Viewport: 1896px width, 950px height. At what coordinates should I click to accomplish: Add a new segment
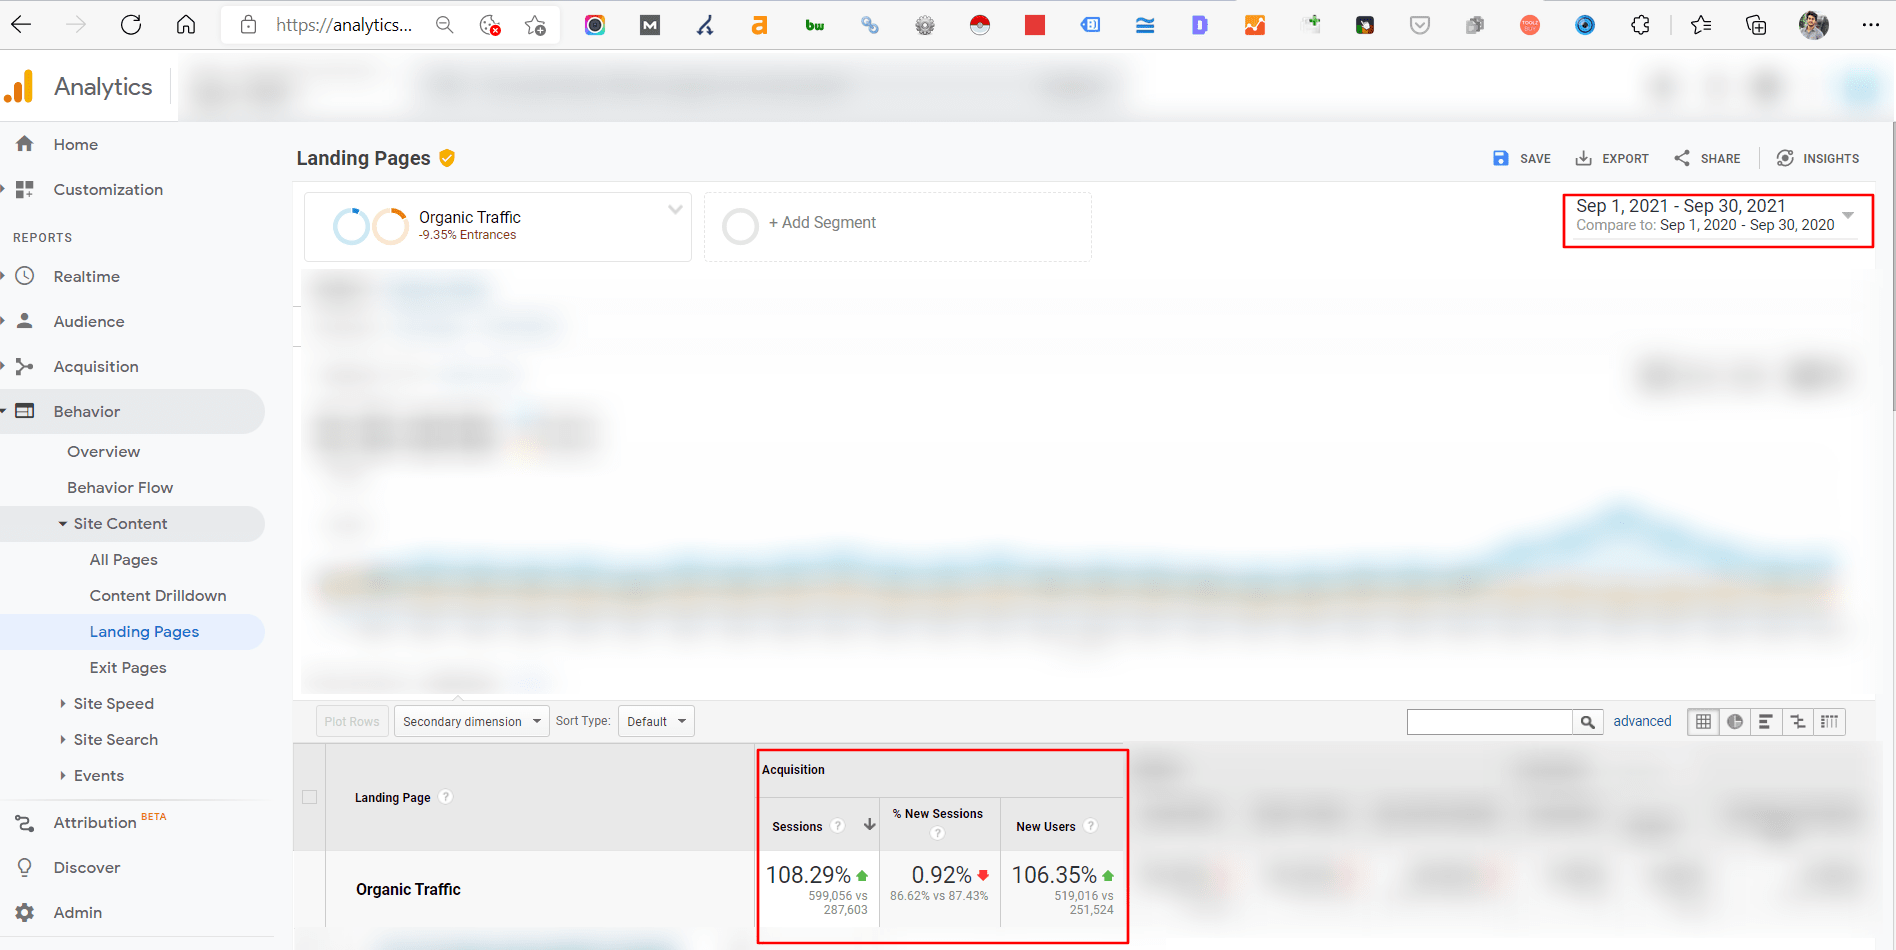coord(821,223)
